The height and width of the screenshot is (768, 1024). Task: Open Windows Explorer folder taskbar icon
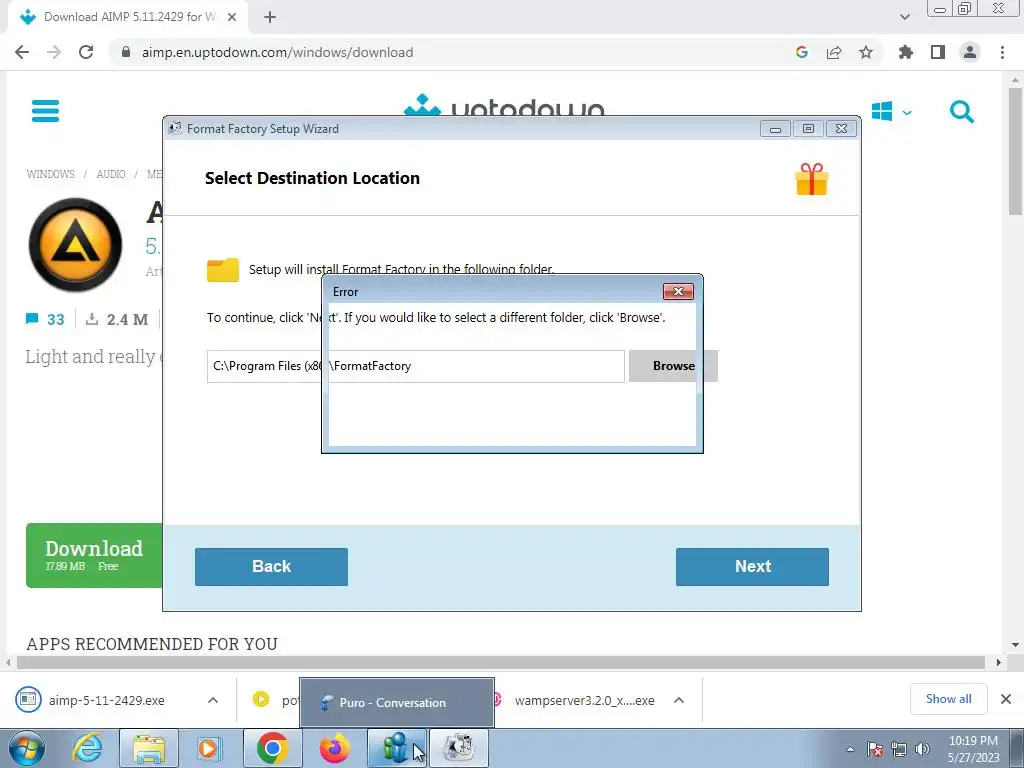coord(149,748)
